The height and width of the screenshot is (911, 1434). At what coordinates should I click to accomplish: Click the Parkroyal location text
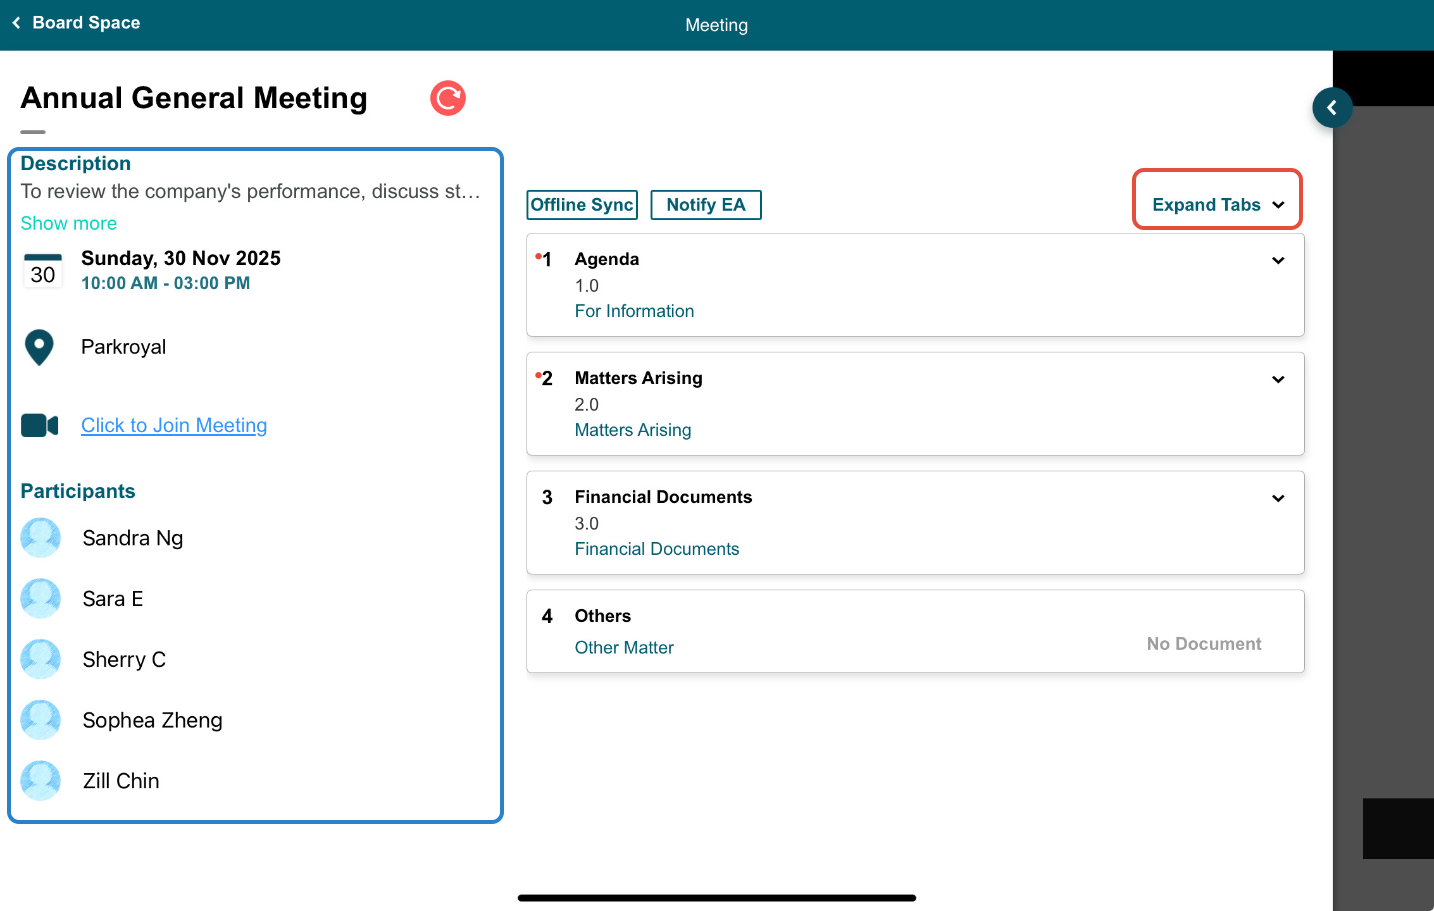click(x=124, y=347)
